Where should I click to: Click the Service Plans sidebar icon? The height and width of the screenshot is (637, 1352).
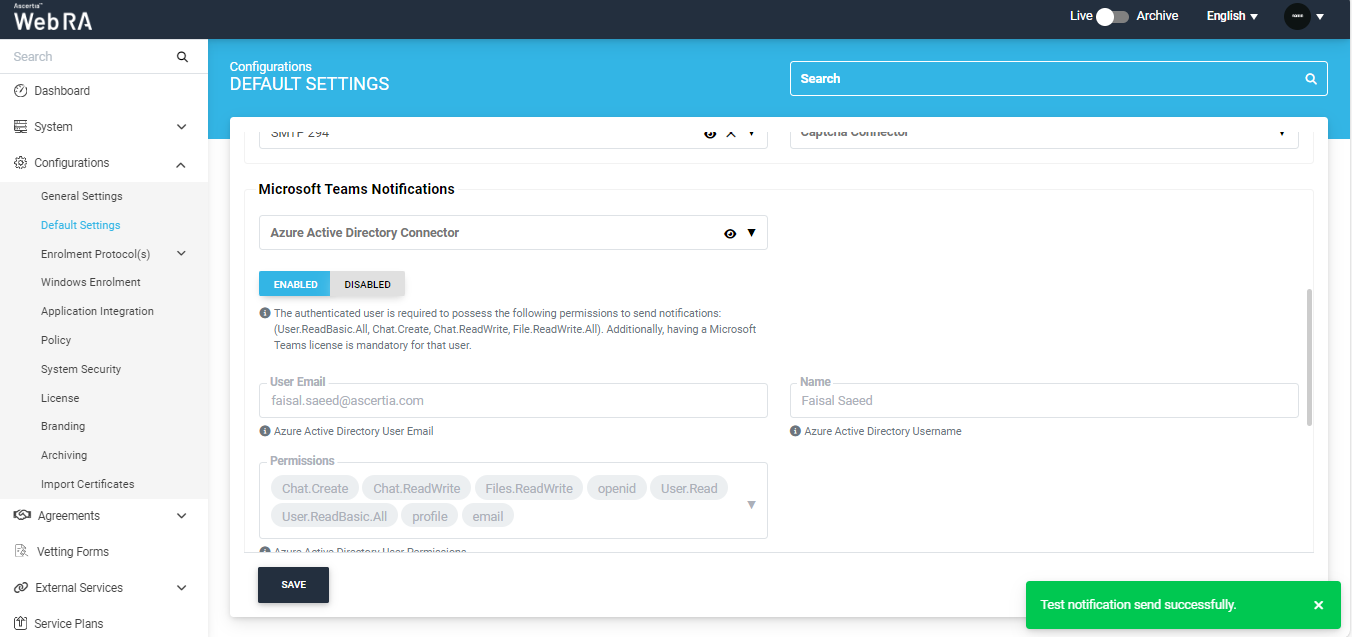[x=20, y=624]
